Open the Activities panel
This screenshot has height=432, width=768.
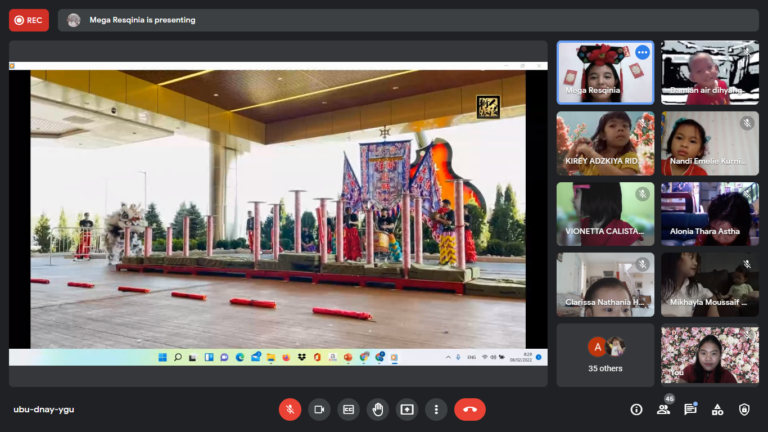click(717, 409)
